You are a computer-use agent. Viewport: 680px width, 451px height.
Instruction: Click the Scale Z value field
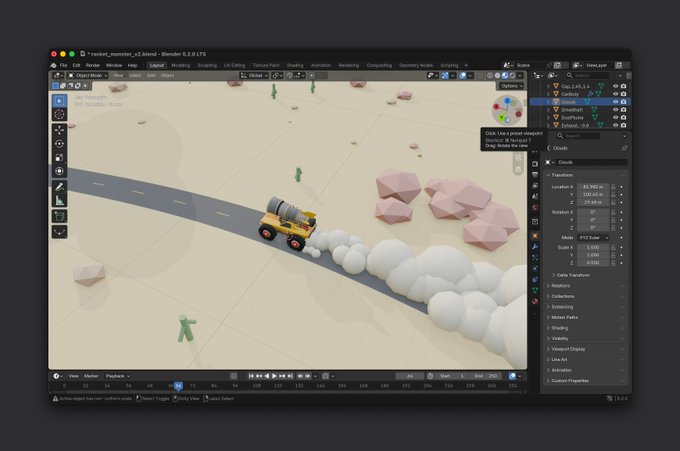pos(593,263)
